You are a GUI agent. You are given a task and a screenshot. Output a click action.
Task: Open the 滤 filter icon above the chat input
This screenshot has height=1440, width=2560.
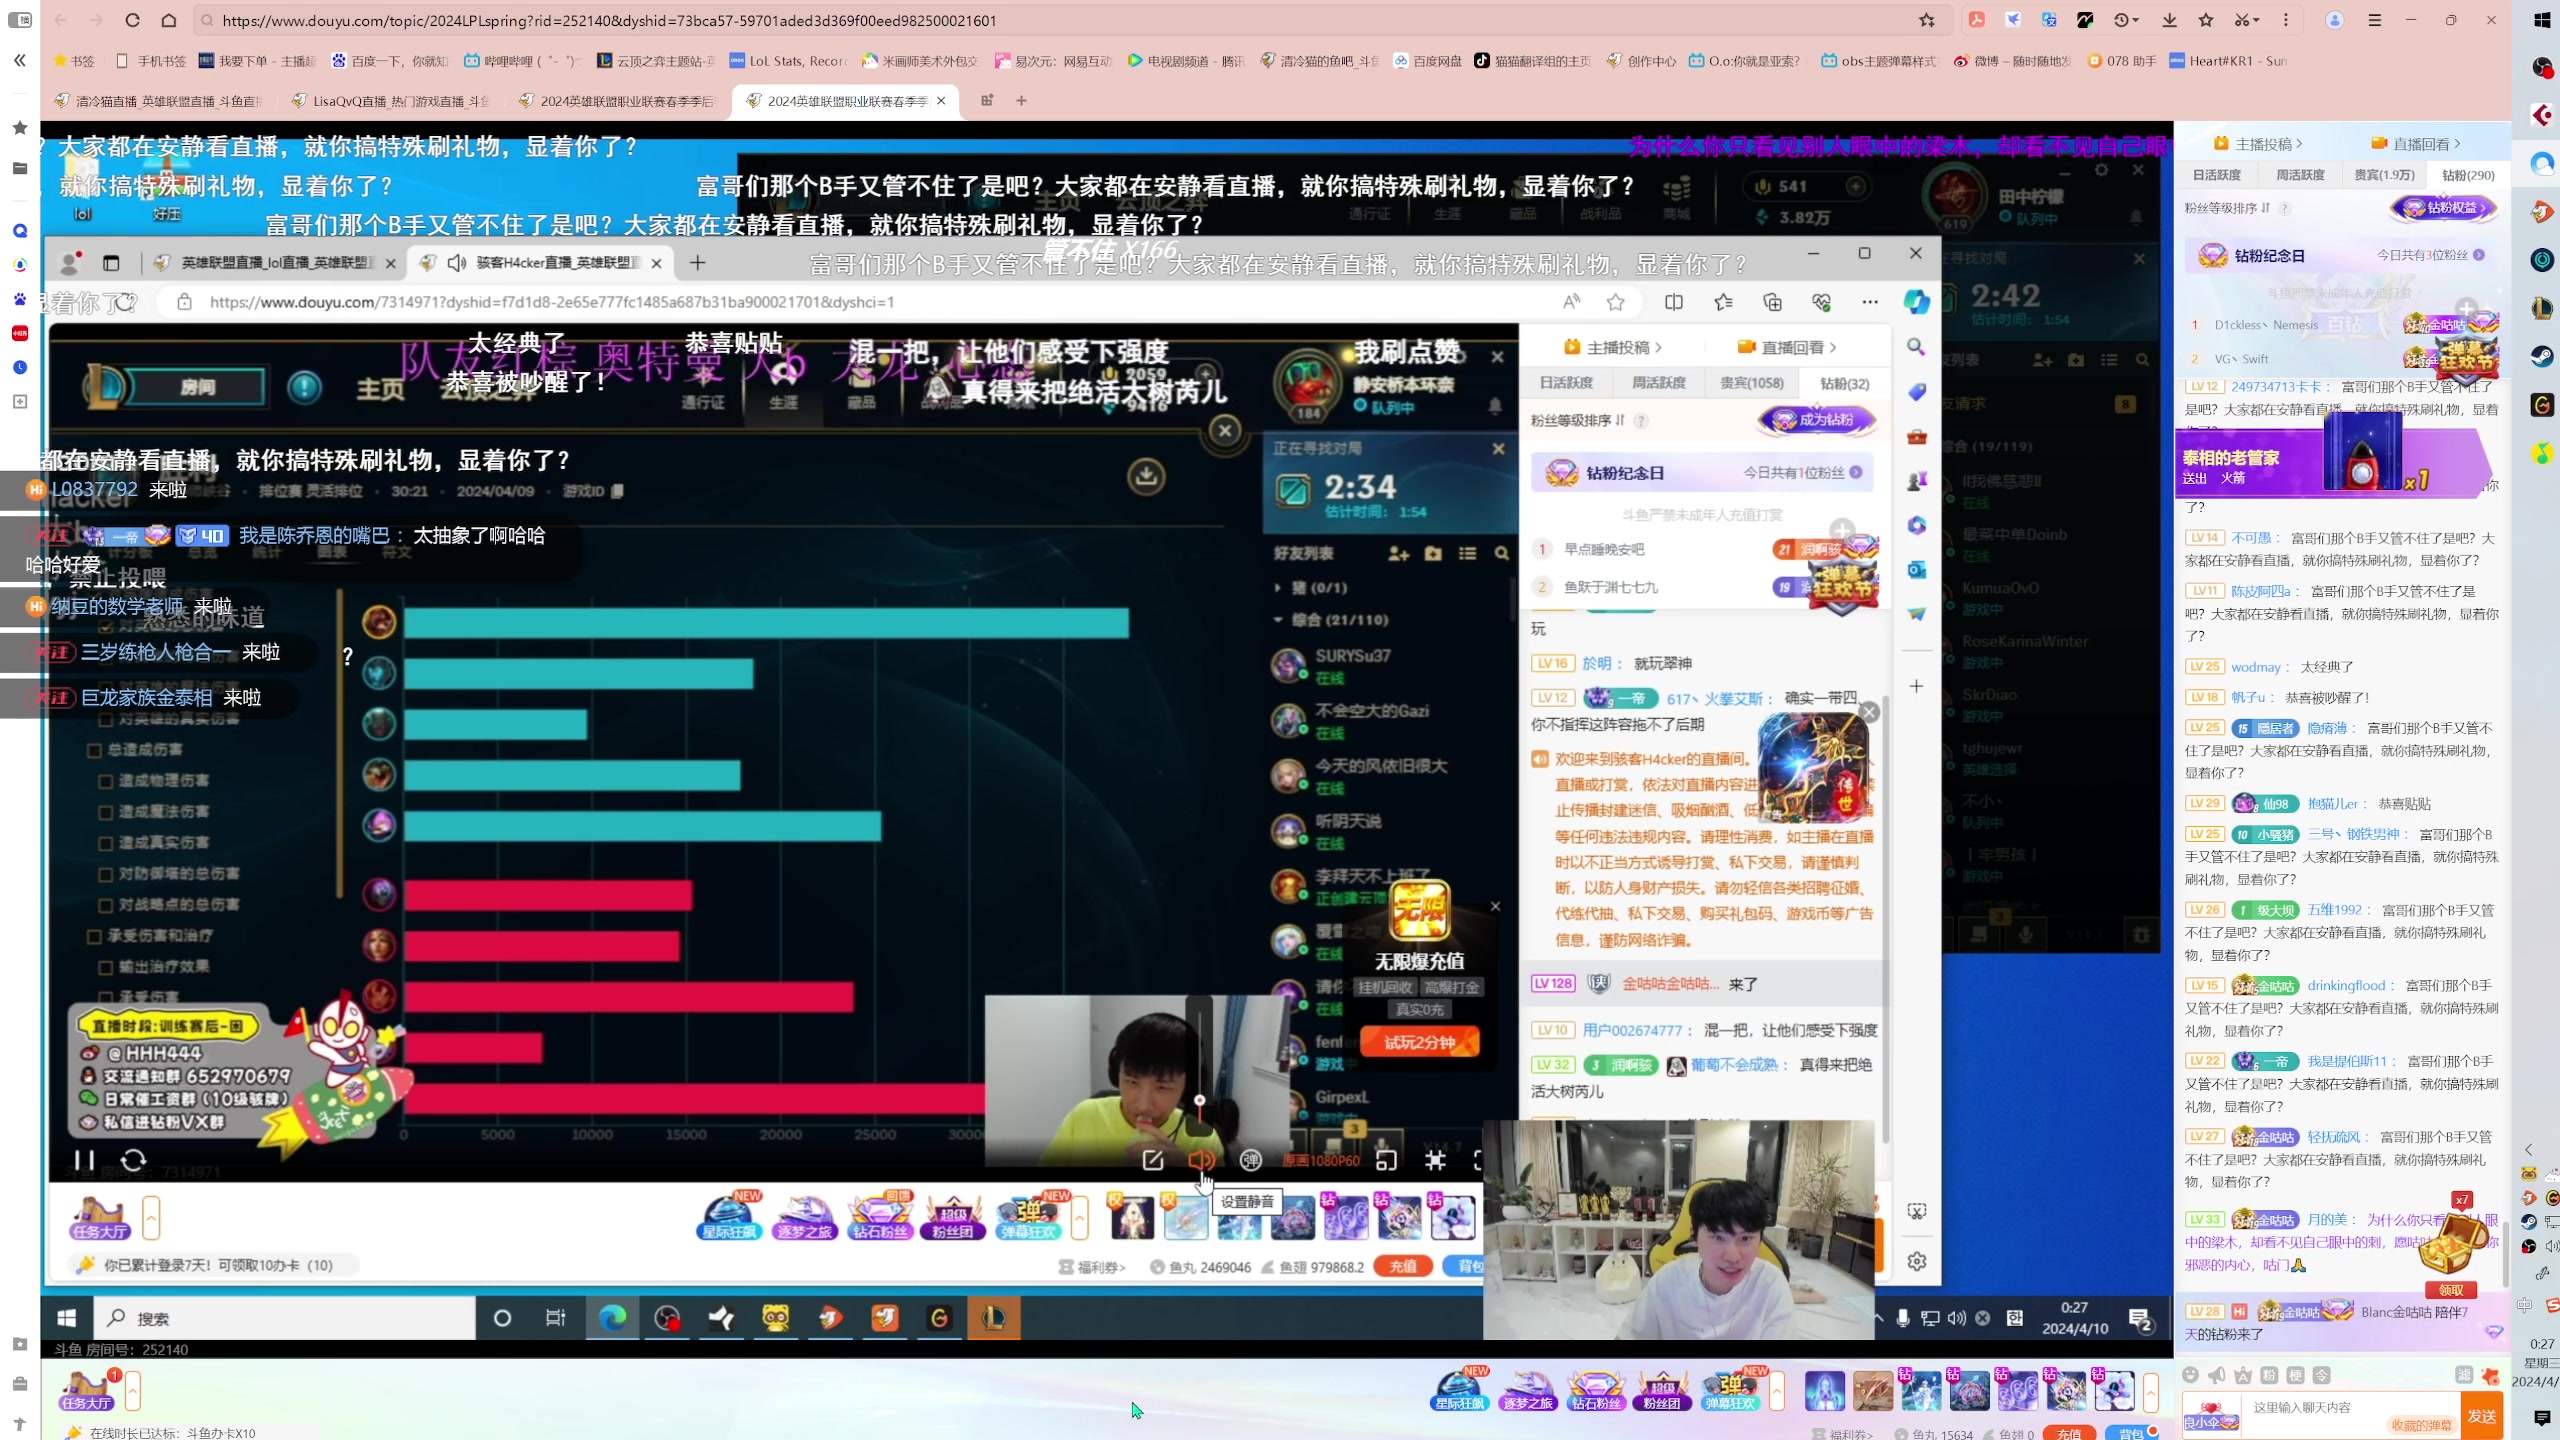2464,1375
